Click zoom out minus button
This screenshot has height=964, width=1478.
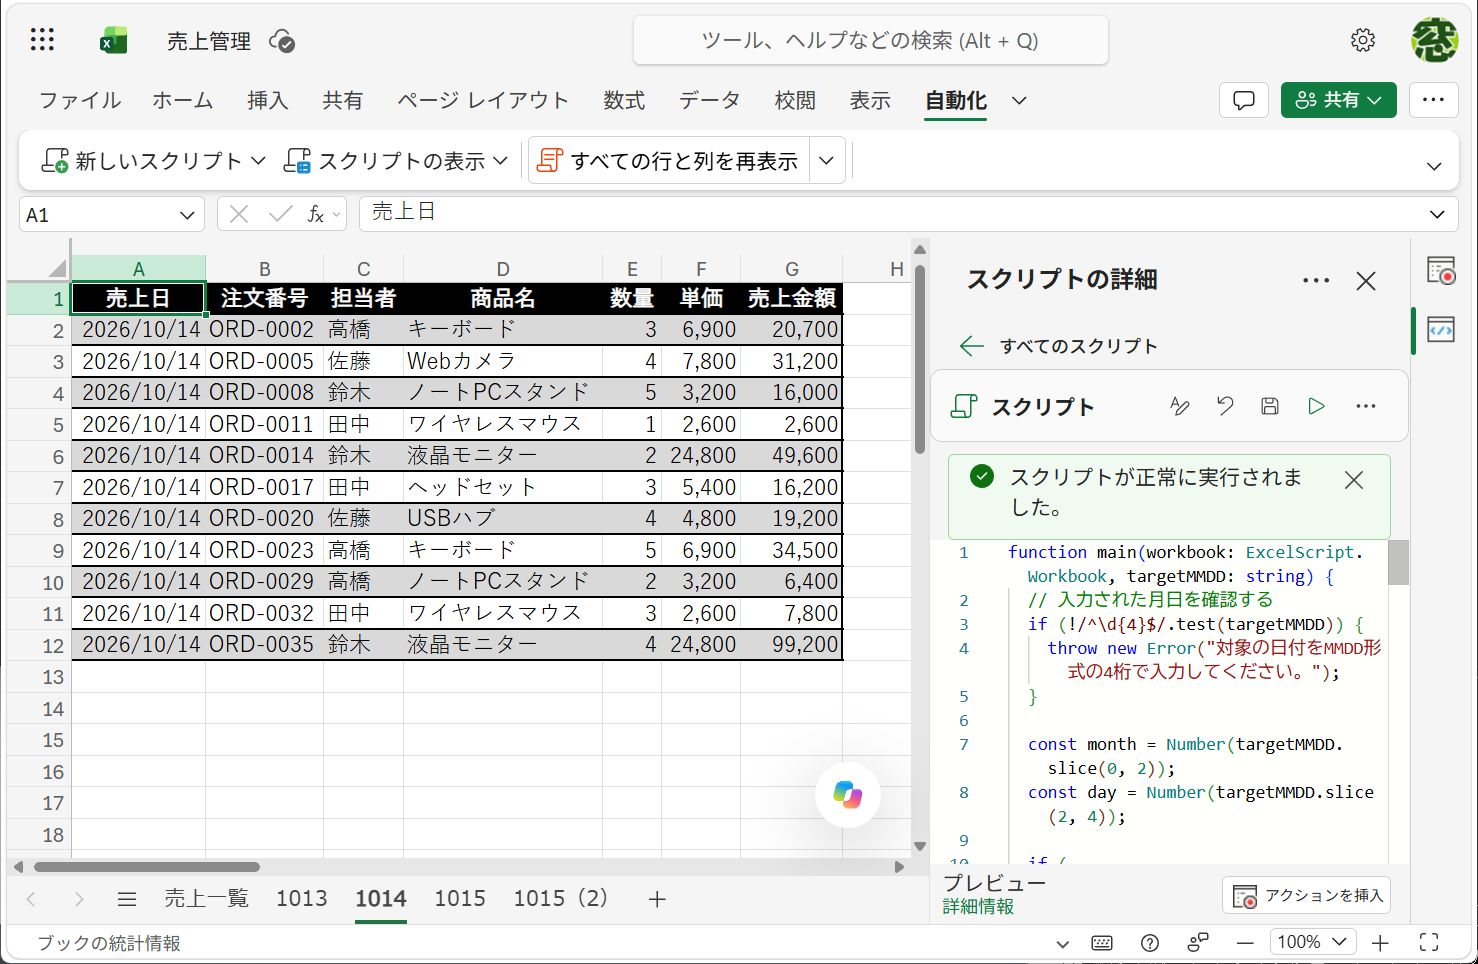[1245, 942]
